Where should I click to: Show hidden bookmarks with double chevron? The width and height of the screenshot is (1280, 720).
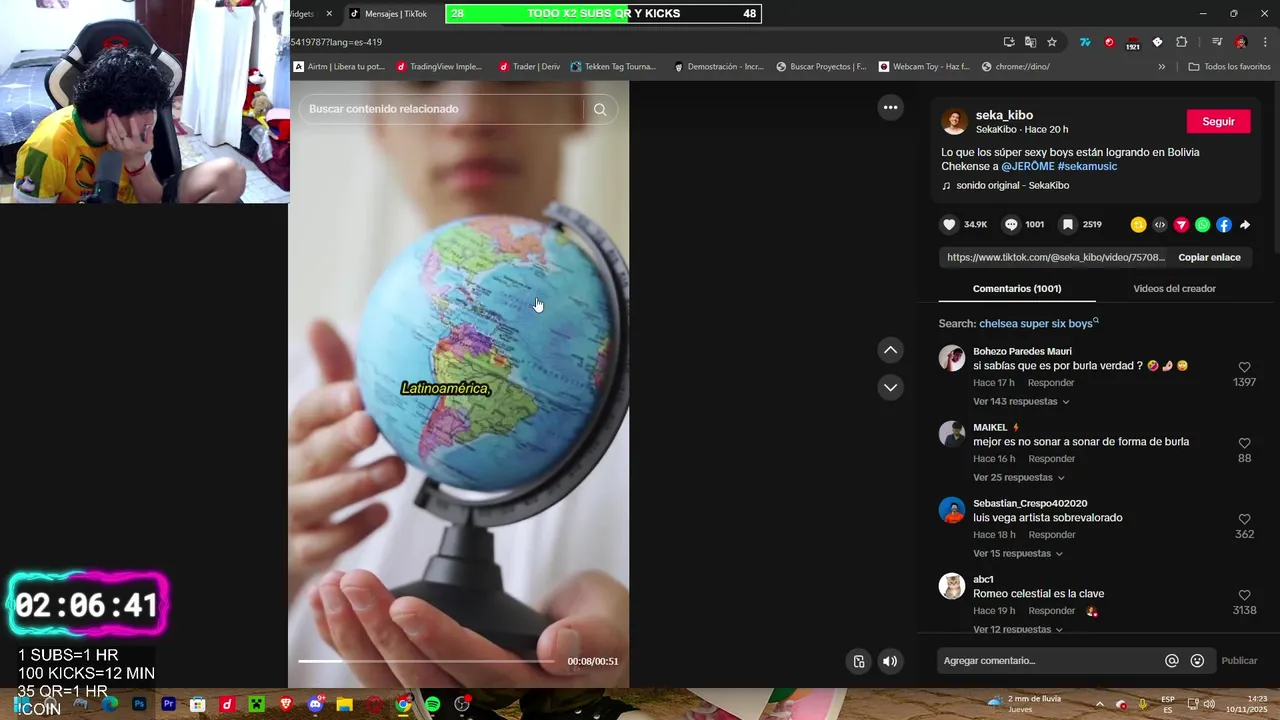click(1161, 67)
